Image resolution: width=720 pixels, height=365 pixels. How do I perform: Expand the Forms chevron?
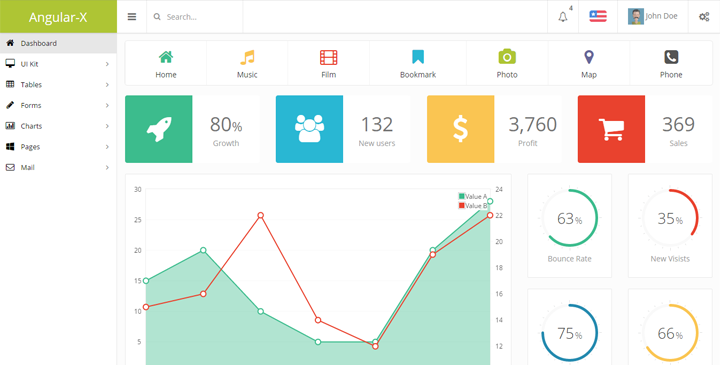coord(107,105)
